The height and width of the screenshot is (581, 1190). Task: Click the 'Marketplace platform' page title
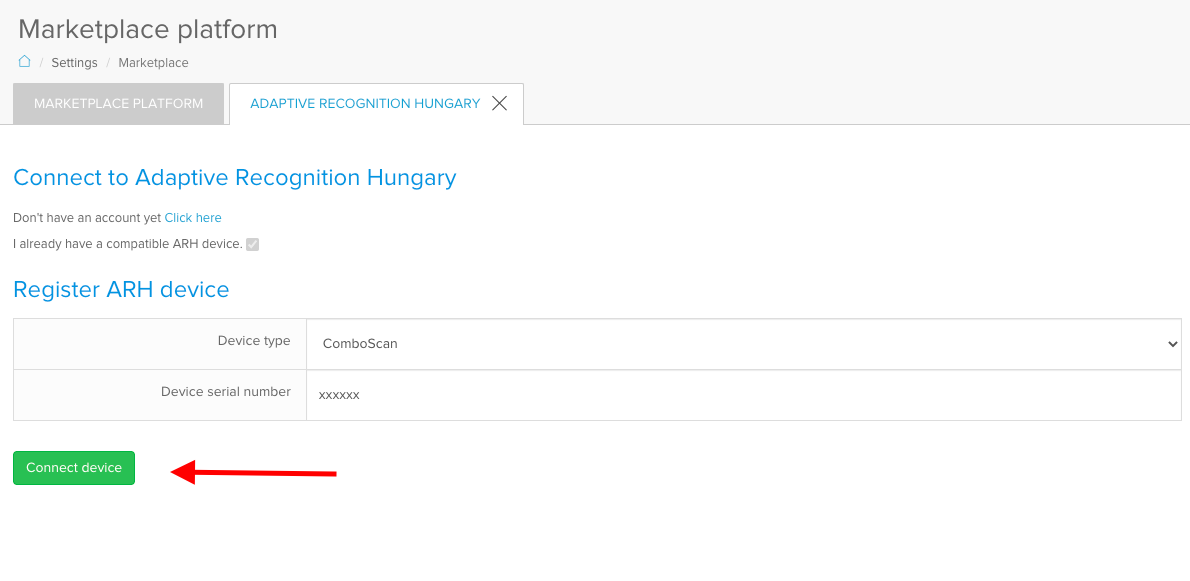148,30
